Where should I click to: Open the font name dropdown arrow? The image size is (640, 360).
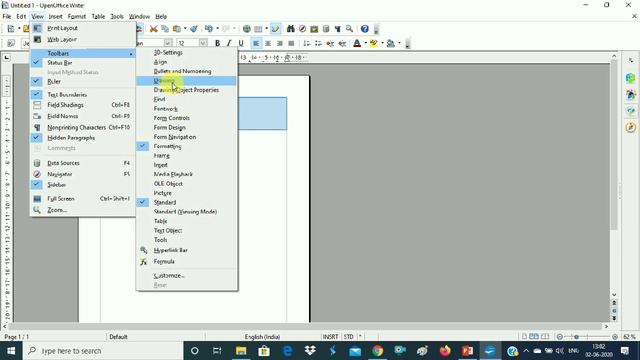(168, 43)
